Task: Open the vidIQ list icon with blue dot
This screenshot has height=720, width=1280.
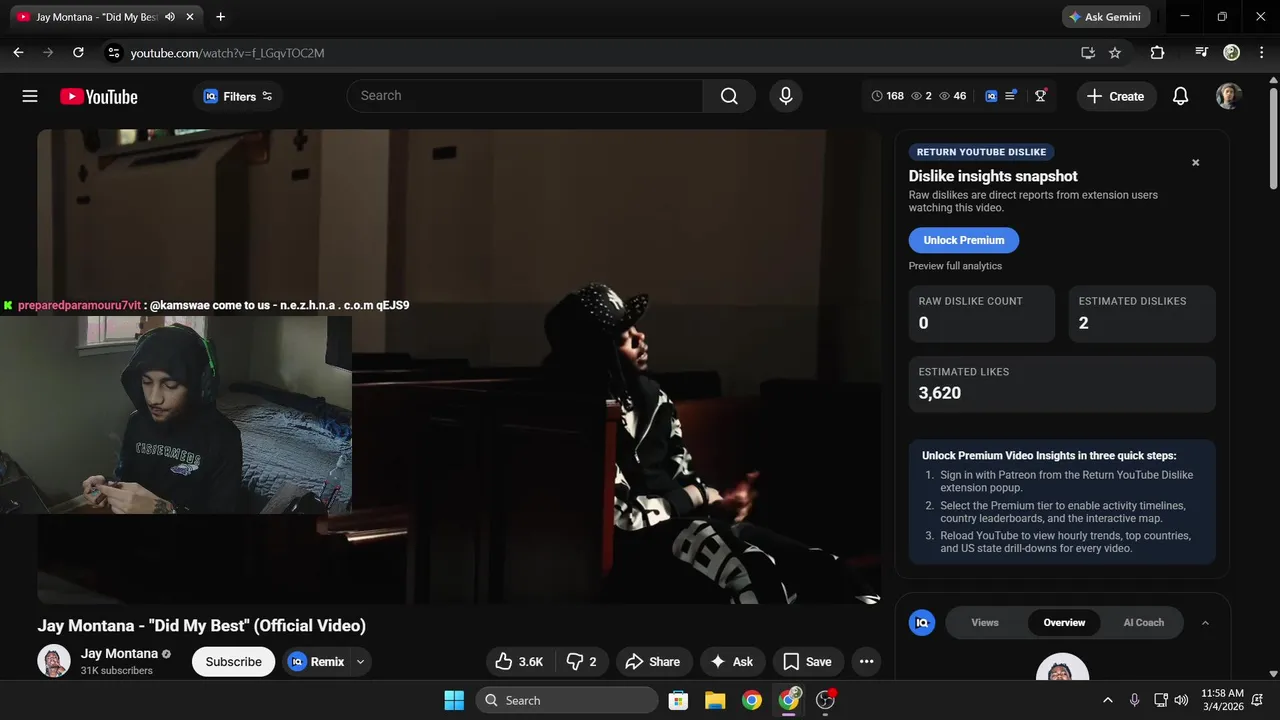Action: tap(1011, 96)
